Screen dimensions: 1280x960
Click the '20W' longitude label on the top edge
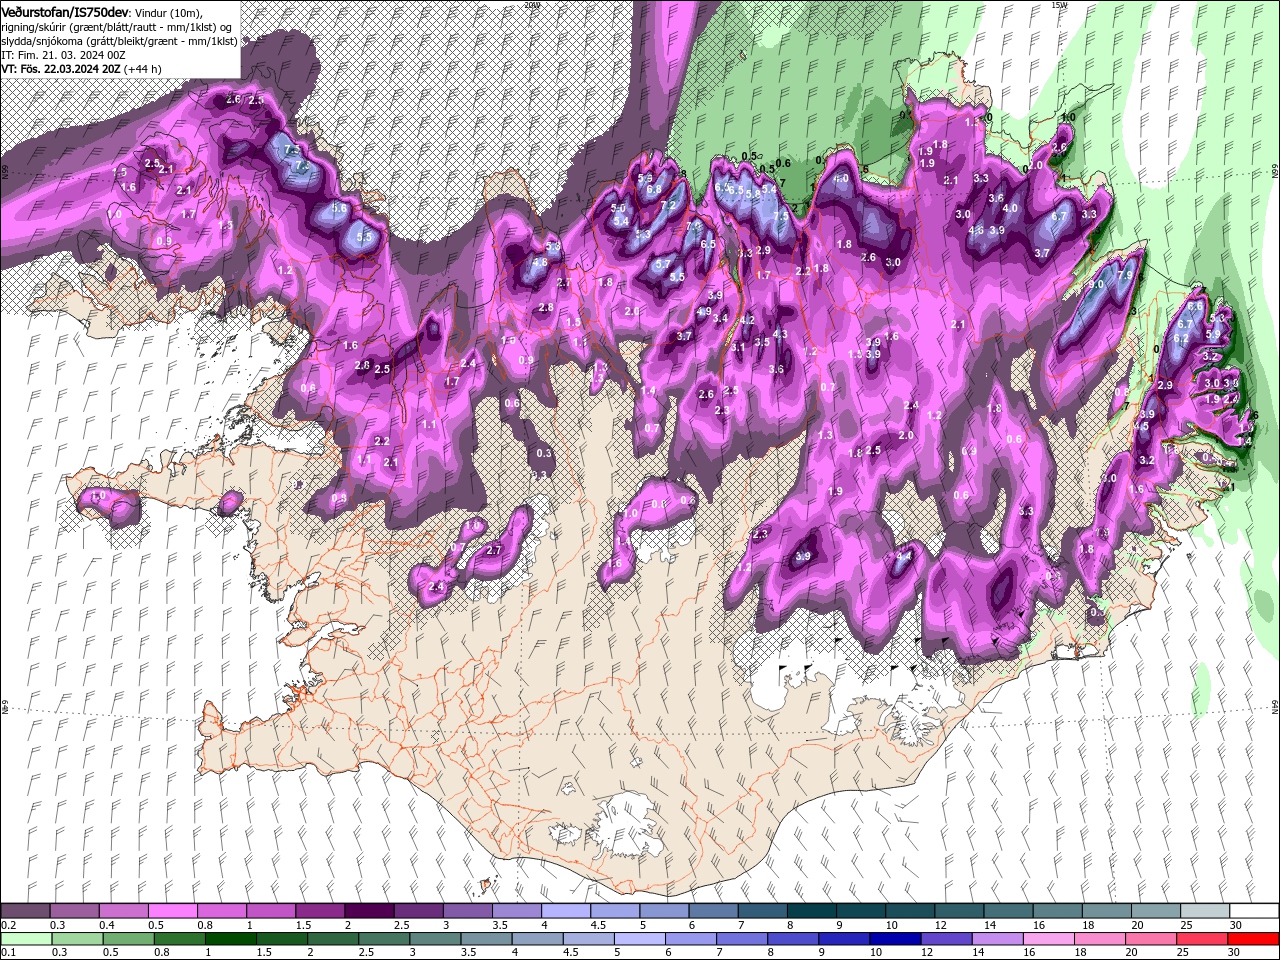[x=531, y=5]
